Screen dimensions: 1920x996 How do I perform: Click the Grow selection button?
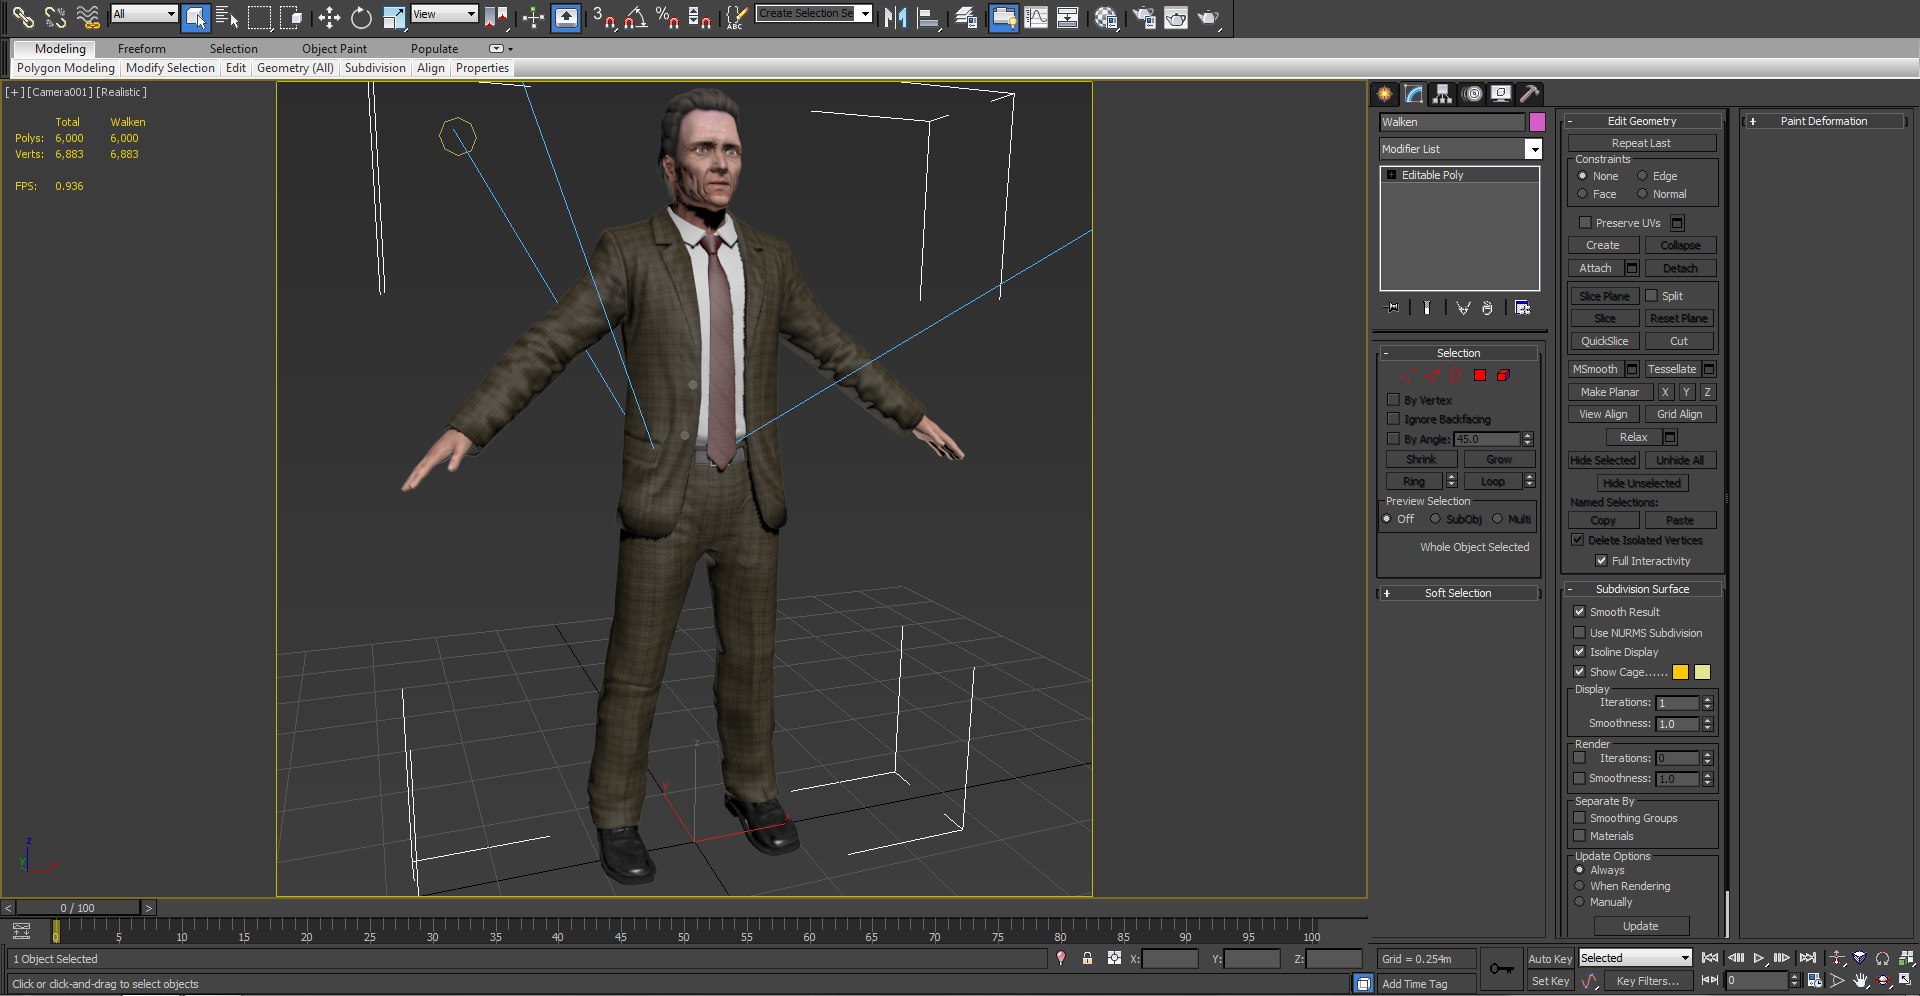1499,459
